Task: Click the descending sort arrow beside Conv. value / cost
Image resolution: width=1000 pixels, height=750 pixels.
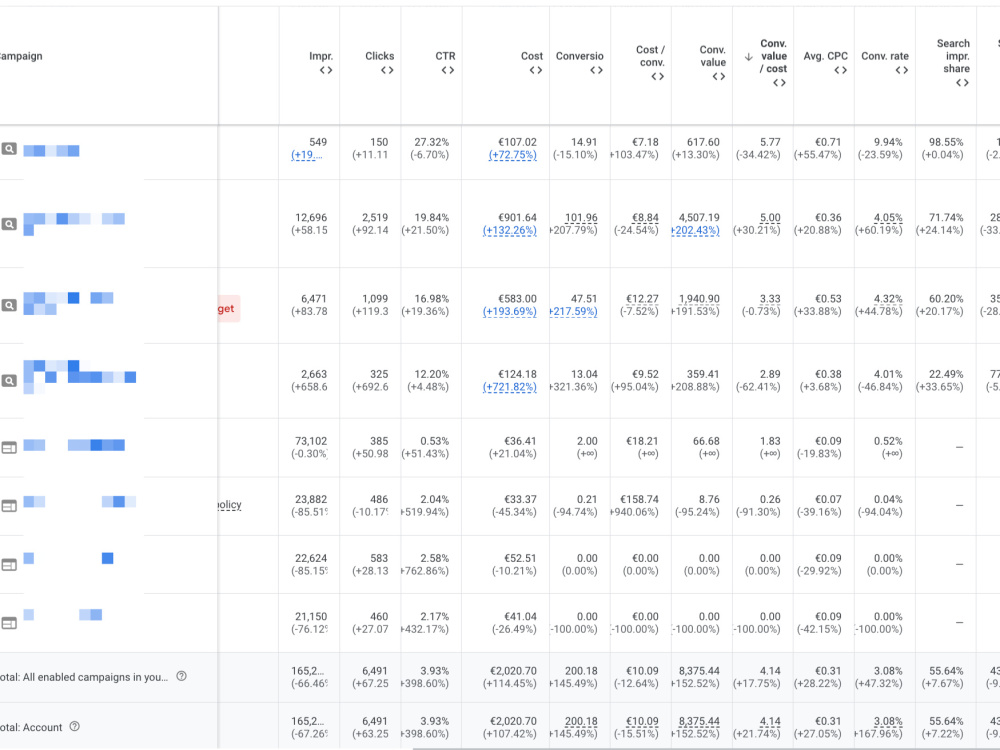Action: point(749,57)
